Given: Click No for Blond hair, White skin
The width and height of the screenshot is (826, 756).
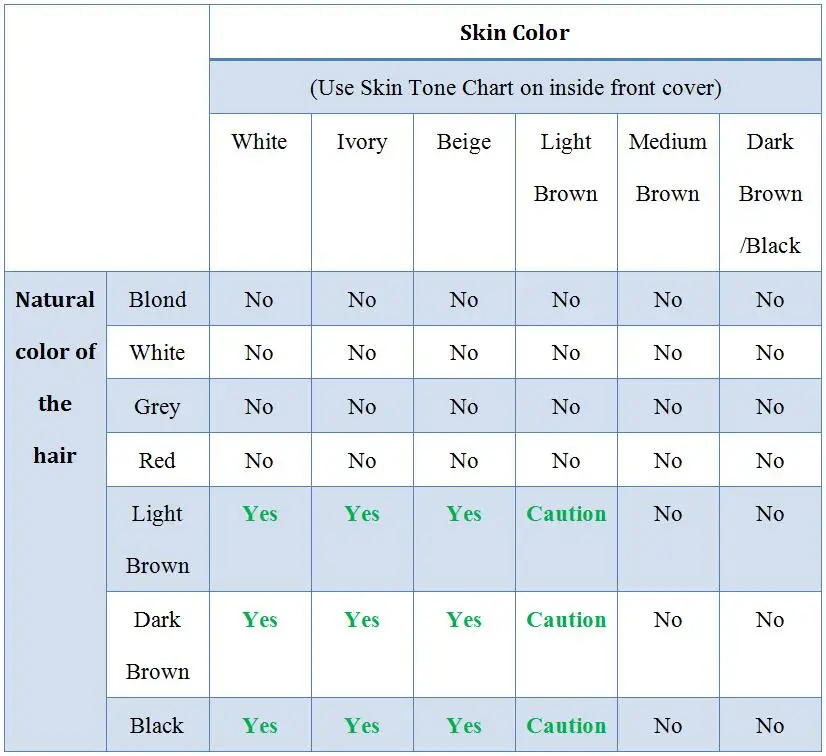Looking at the screenshot, I should coord(259,300).
